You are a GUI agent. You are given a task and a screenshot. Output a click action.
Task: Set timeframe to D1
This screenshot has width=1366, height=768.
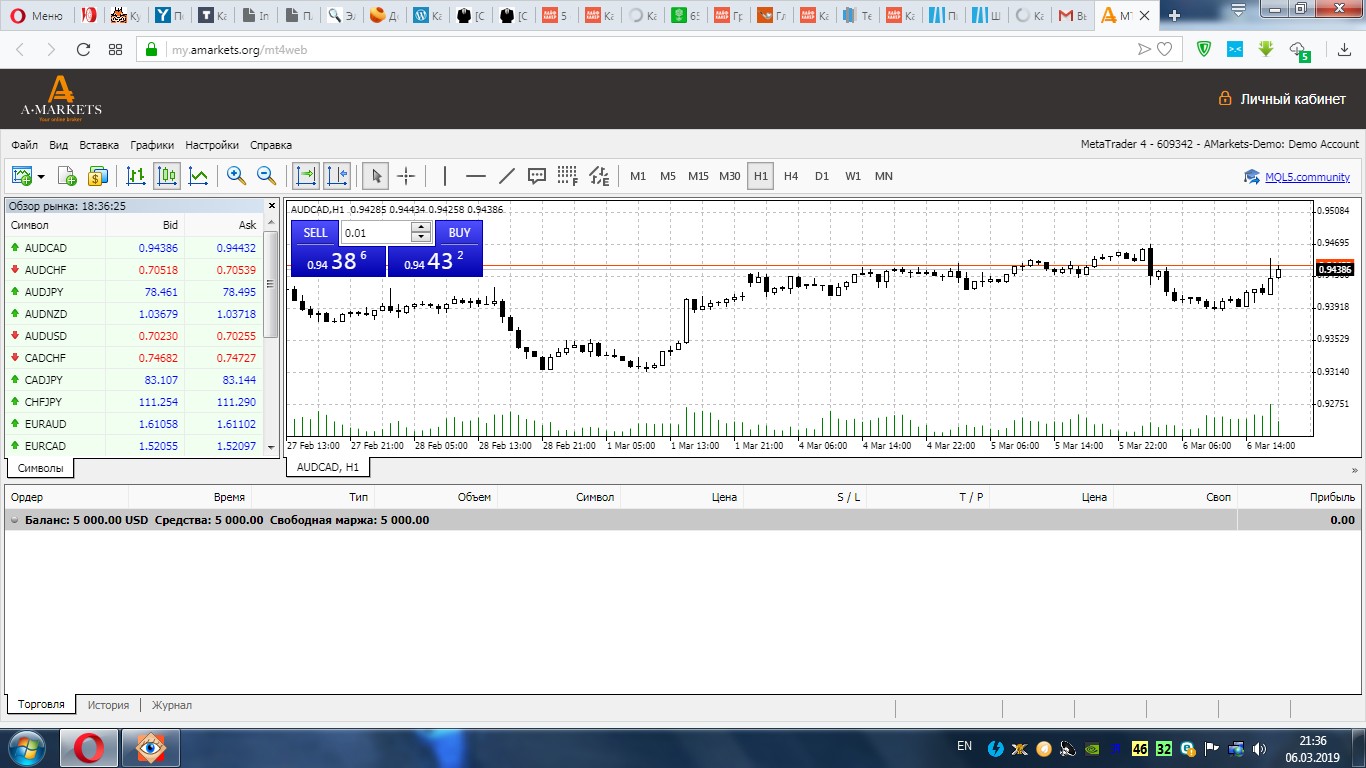point(822,176)
